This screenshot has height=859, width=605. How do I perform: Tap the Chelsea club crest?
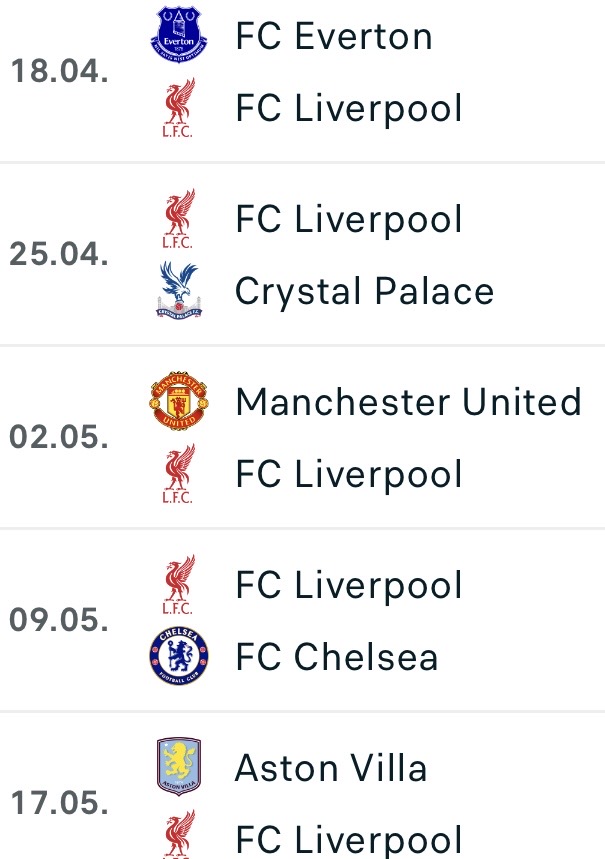pos(179,657)
